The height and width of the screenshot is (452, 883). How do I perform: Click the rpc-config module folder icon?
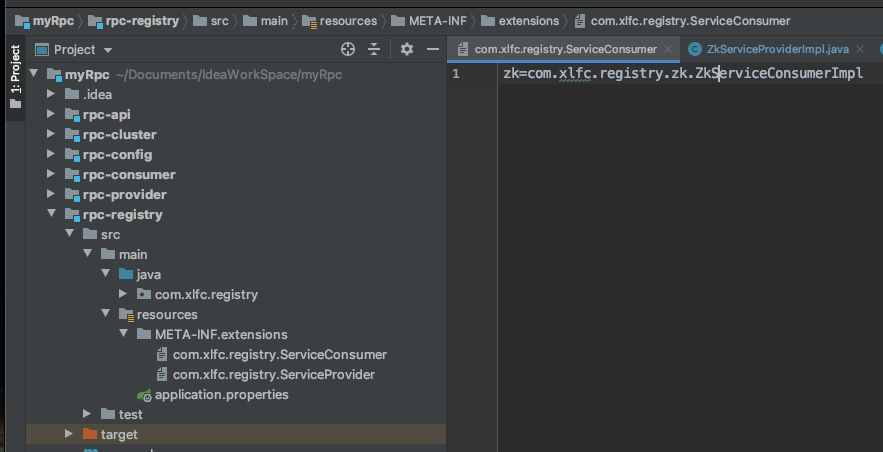coord(73,154)
